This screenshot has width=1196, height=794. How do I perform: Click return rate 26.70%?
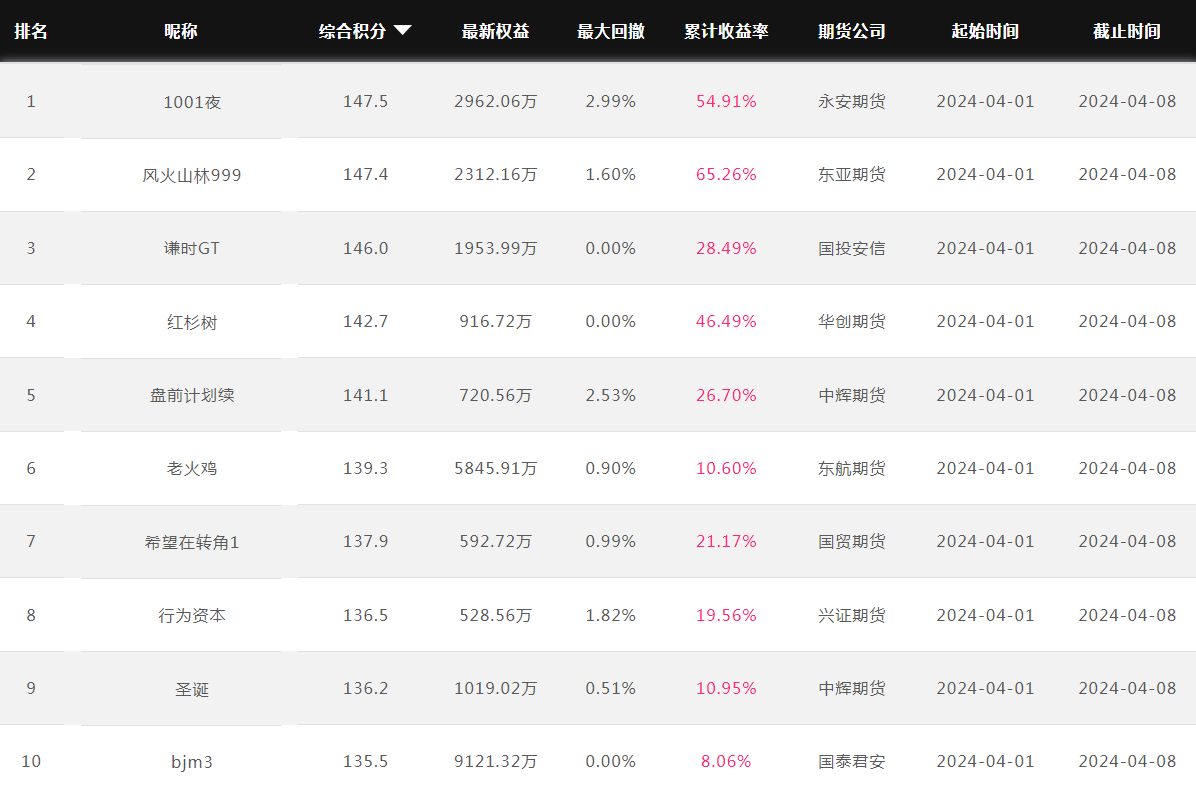point(726,395)
